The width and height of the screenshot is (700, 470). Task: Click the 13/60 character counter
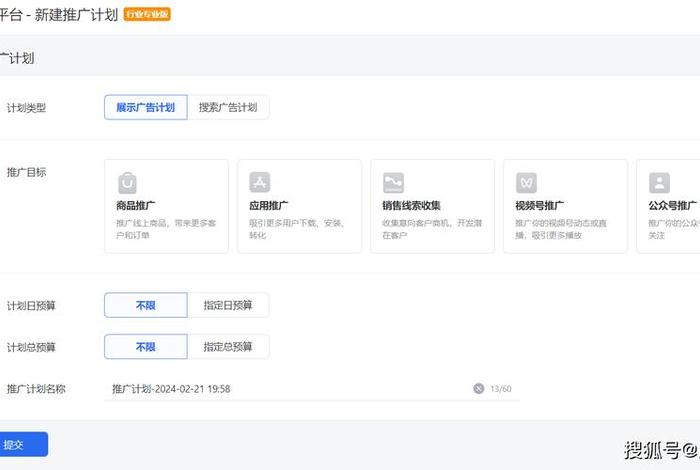click(501, 389)
